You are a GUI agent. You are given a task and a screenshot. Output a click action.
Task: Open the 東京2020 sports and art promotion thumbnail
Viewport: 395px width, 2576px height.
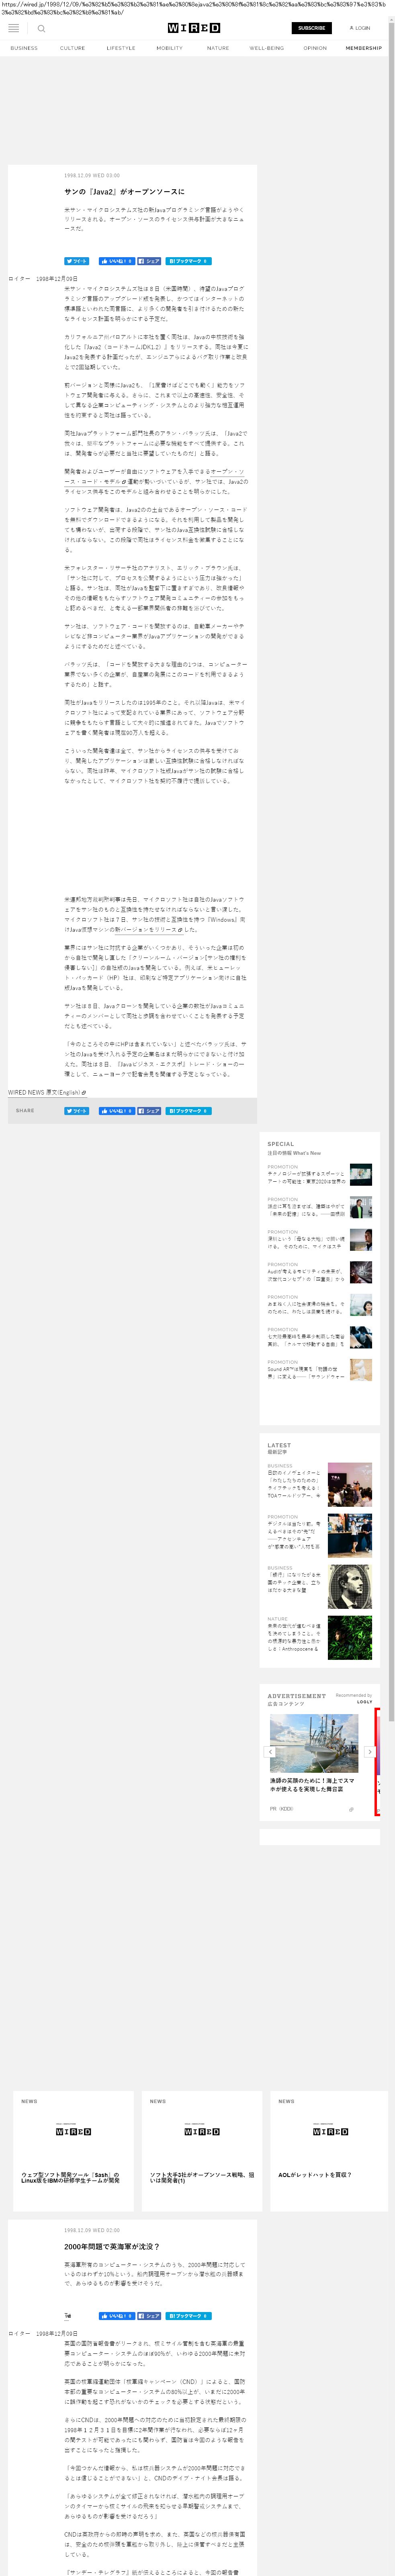coord(361,1175)
